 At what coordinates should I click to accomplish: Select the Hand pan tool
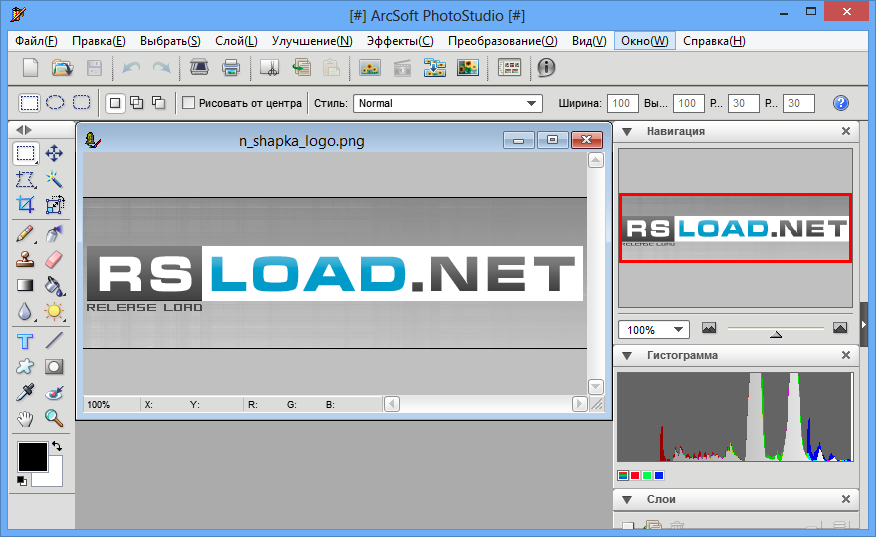25,418
